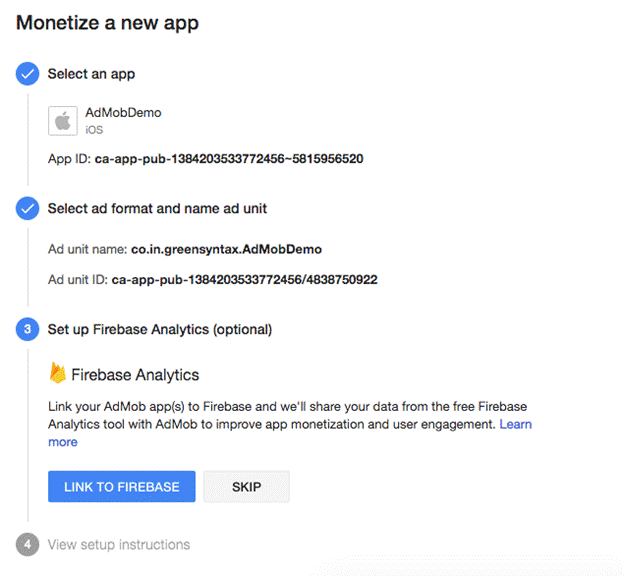Screen dimensions: 624x576
Task: Click the Select an app checkmark icon
Action: 27,74
